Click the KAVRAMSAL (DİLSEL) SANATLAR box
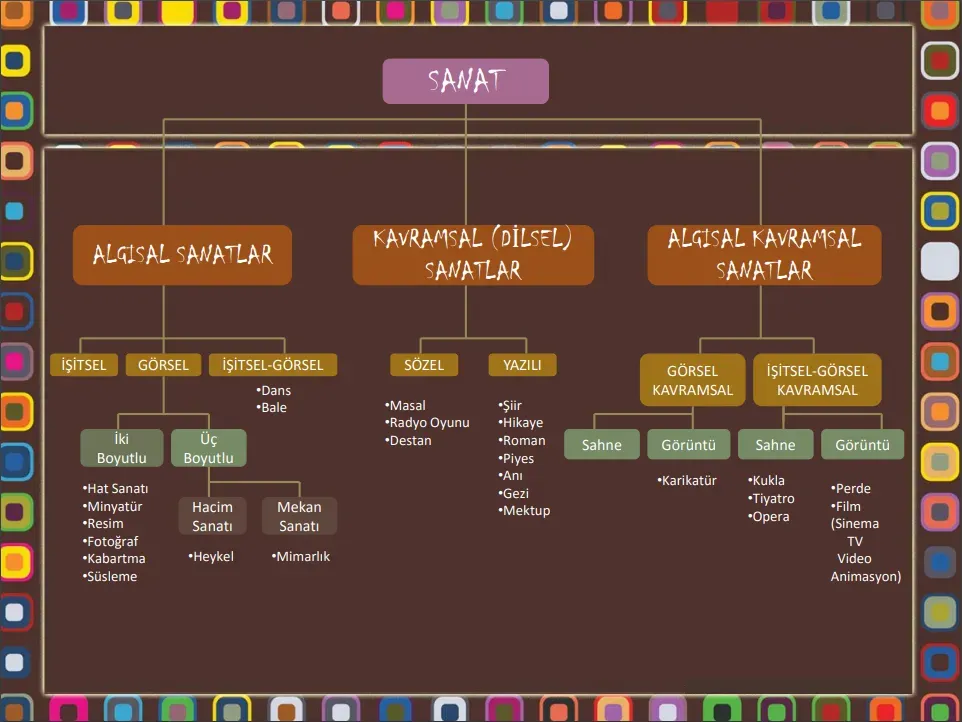This screenshot has width=962, height=722. tap(472, 255)
